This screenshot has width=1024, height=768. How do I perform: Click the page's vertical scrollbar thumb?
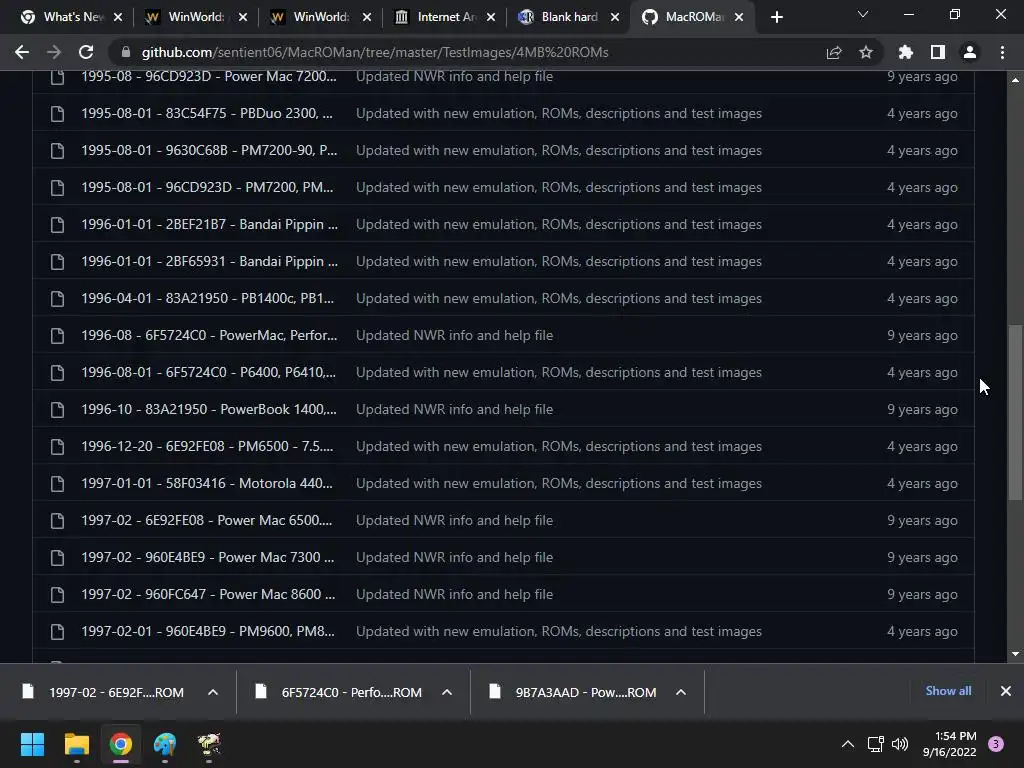1015,413
